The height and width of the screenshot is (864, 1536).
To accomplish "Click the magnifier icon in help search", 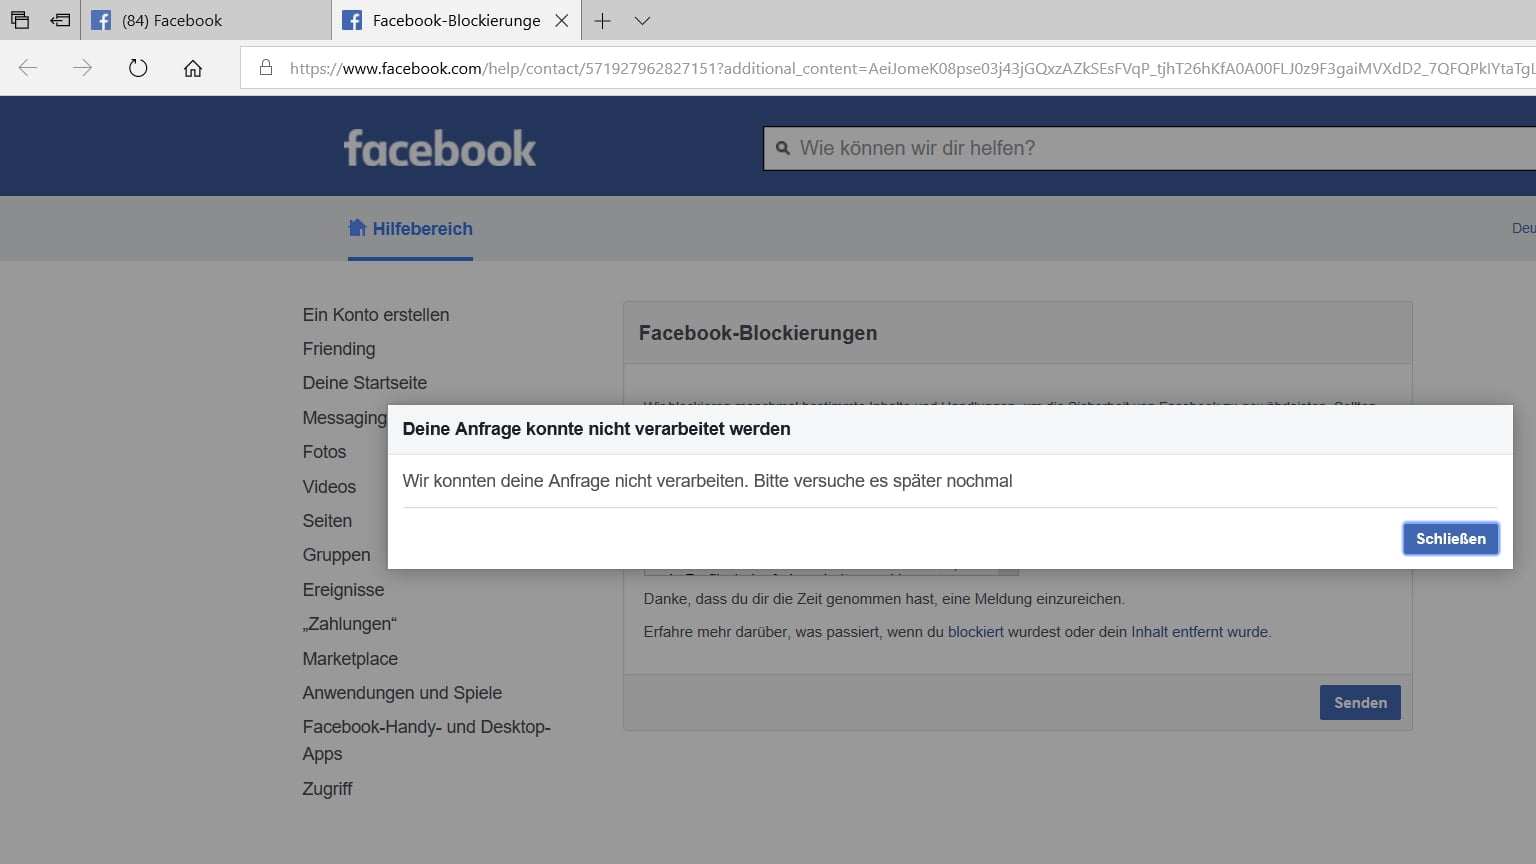I will 783,148.
